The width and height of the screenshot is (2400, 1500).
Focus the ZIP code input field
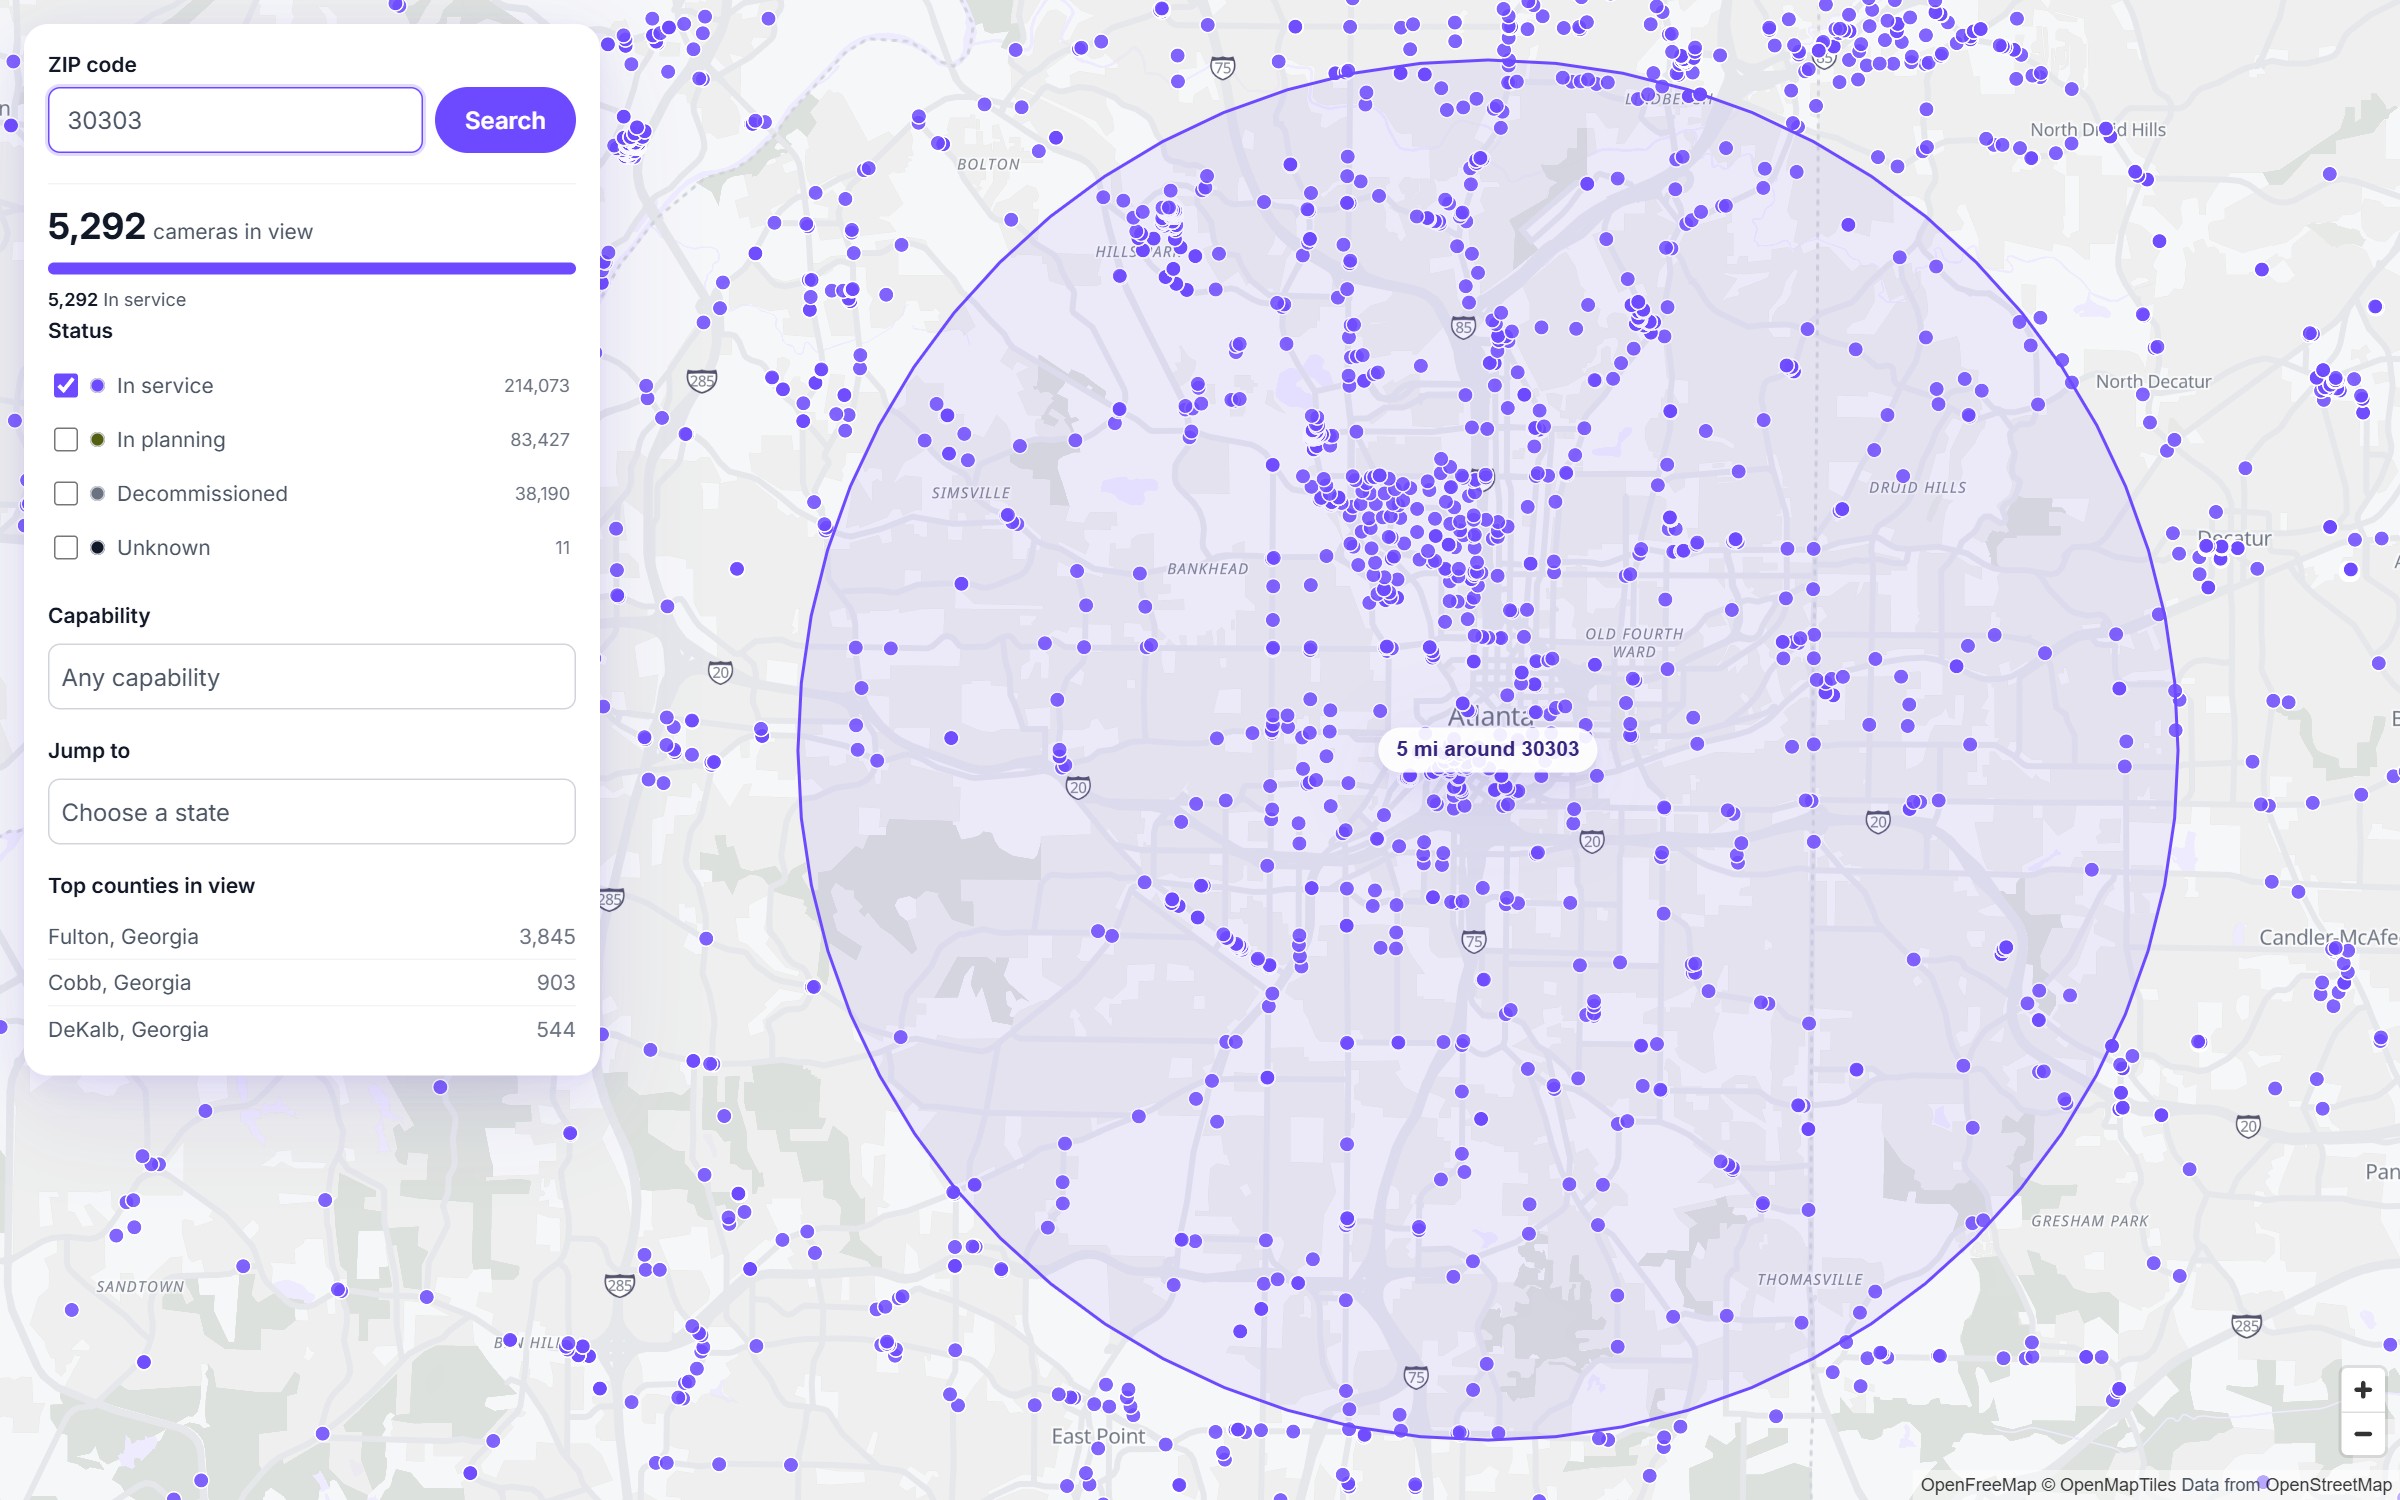pyautogui.click(x=235, y=120)
